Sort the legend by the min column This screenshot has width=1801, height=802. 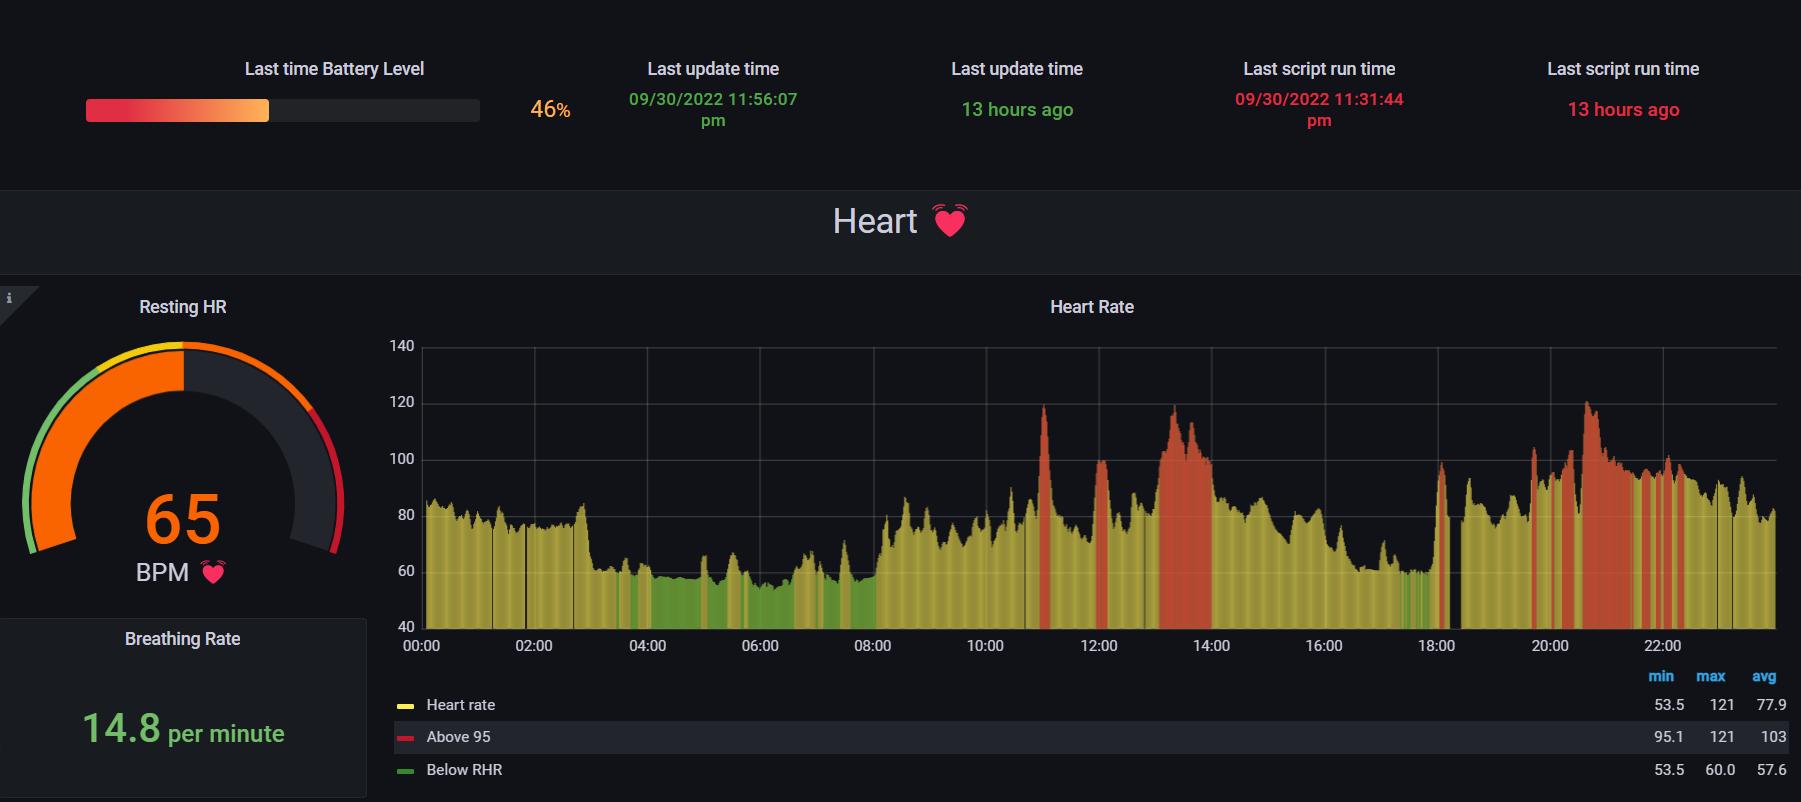1661,677
